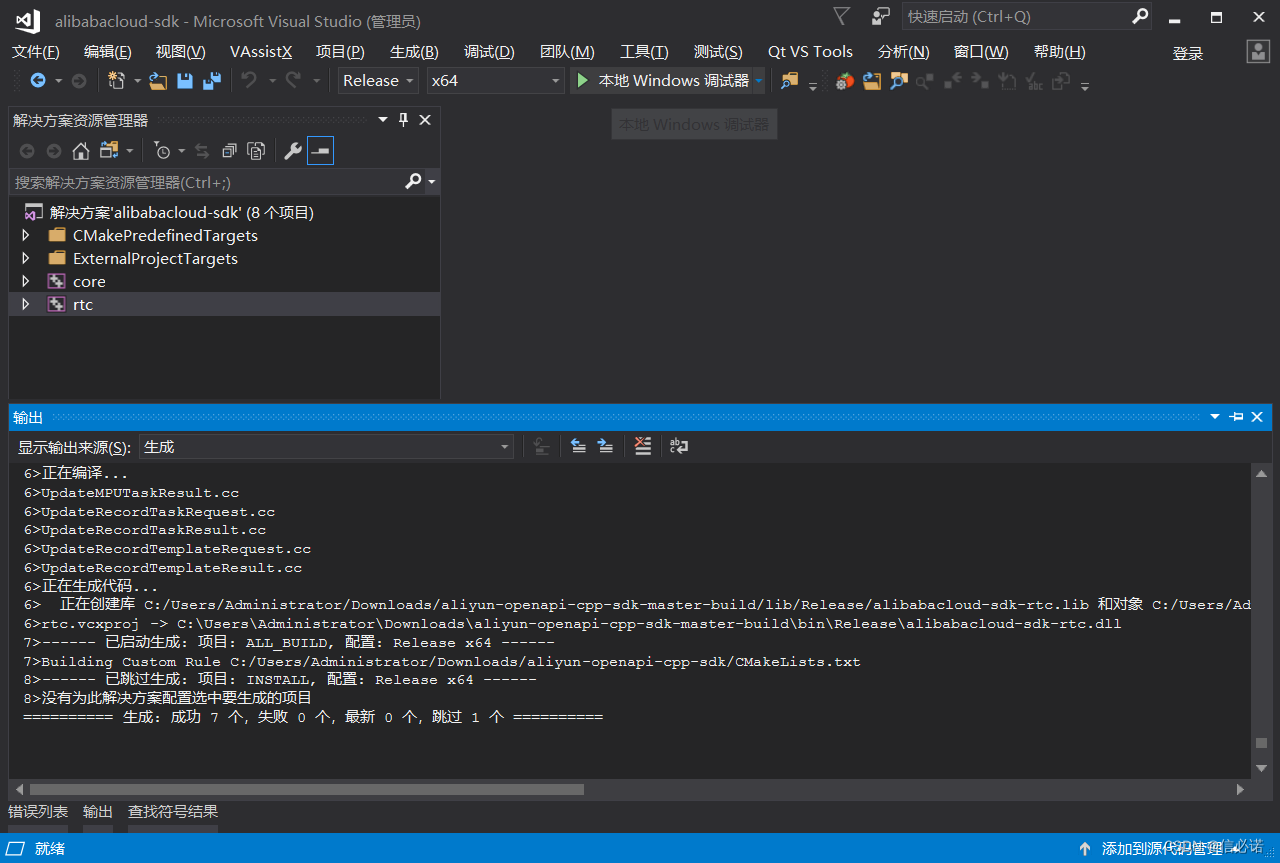Click the Find in Files icon
1280x863 pixels.
click(x=790, y=81)
